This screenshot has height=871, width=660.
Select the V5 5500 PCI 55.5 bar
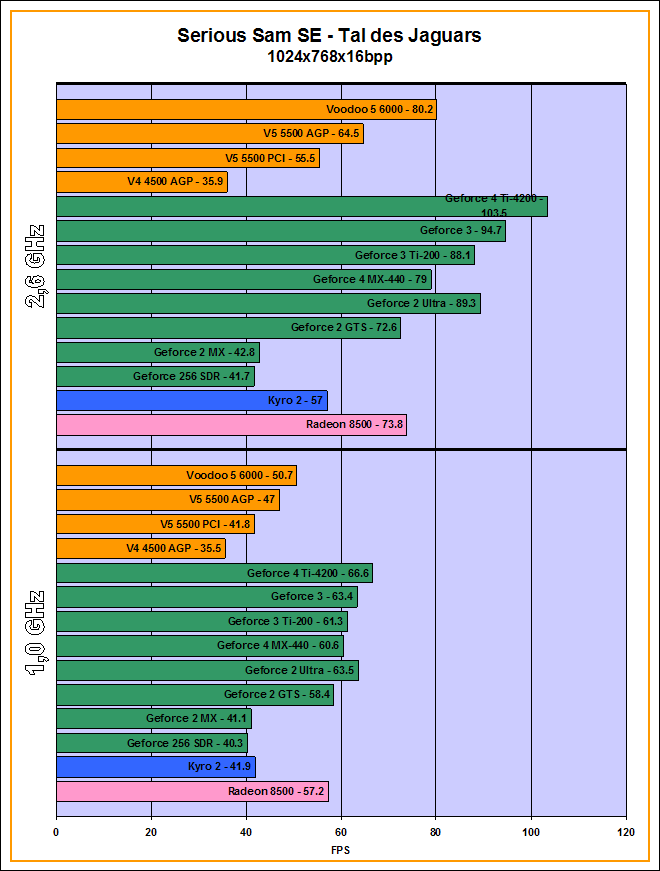coord(188,158)
